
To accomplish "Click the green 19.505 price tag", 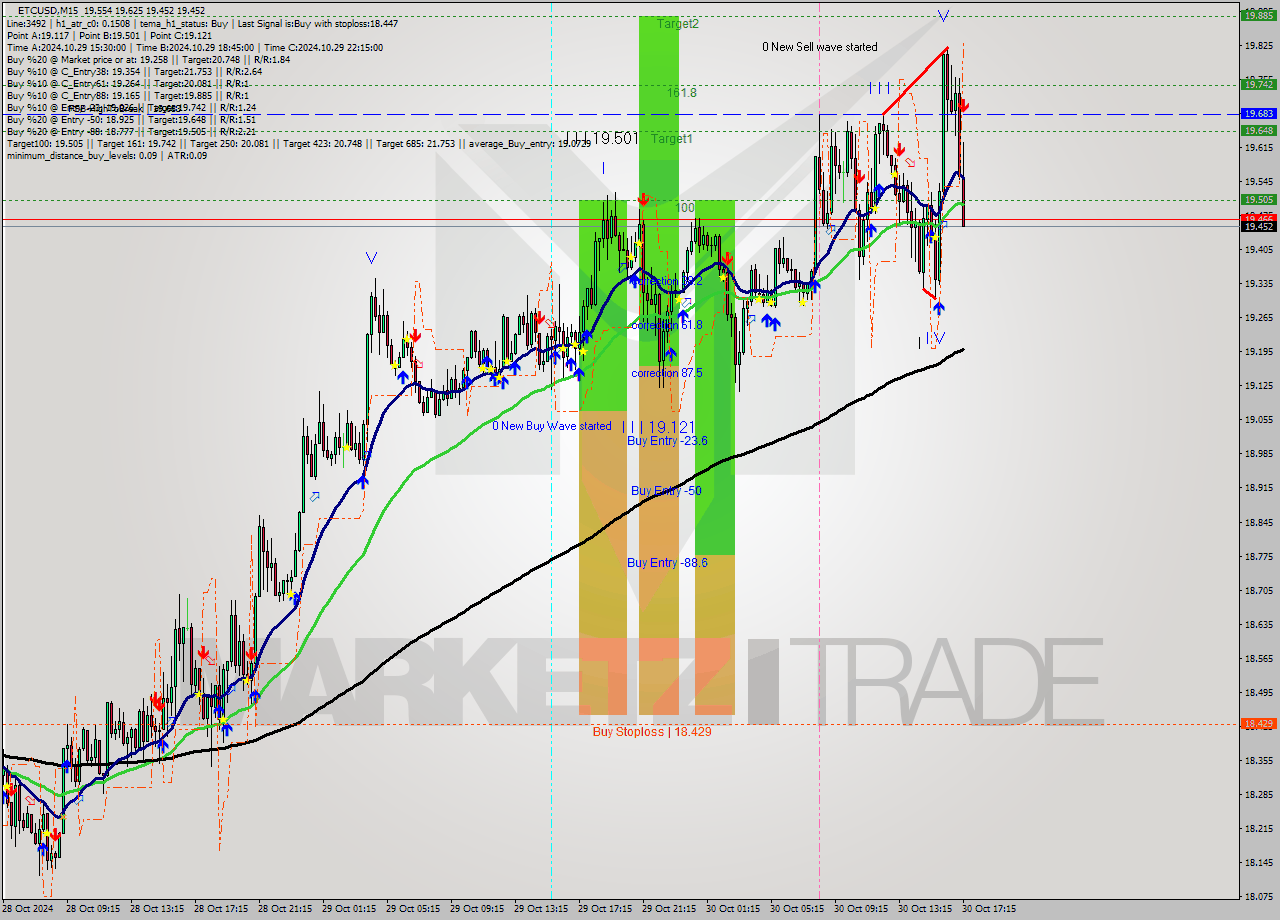I will tap(1258, 199).
